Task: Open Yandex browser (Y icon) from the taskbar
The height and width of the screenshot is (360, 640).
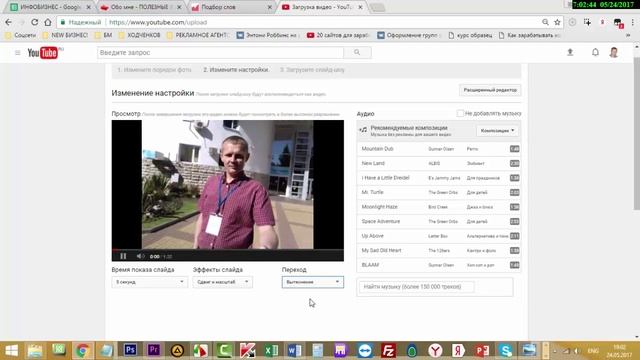Action: click(435, 350)
